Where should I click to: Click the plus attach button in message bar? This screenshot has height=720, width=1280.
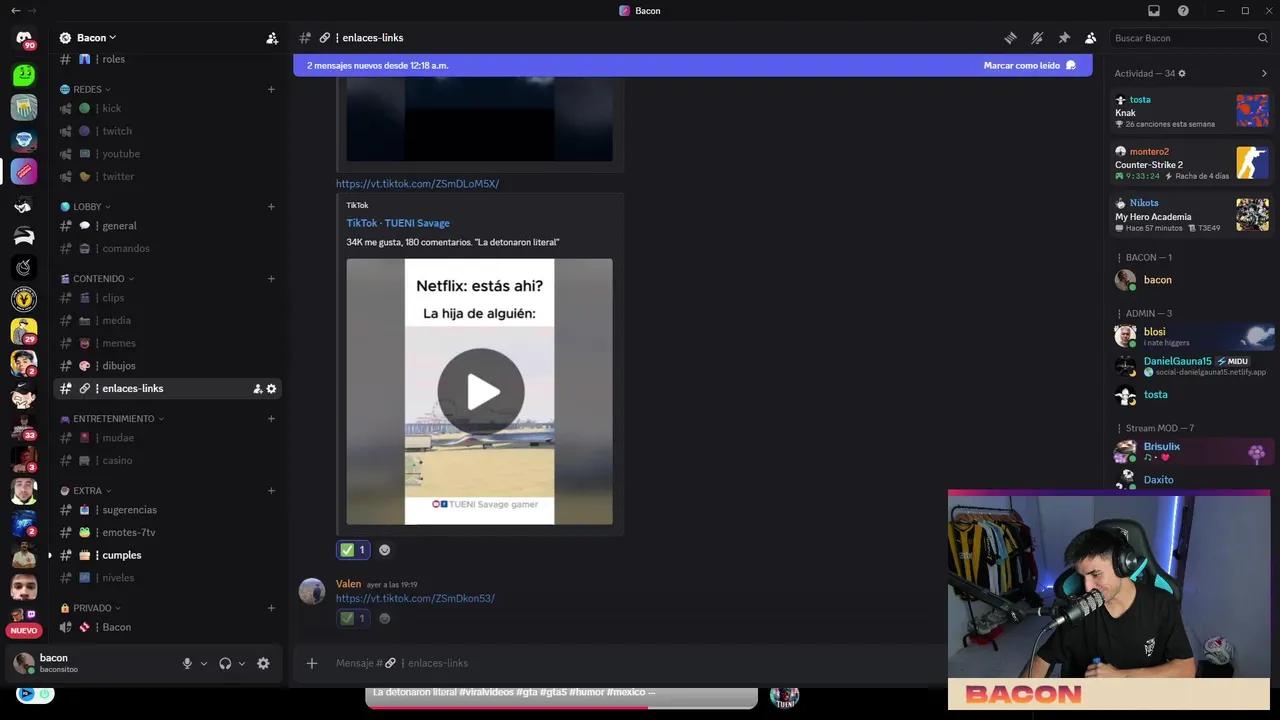(312, 663)
